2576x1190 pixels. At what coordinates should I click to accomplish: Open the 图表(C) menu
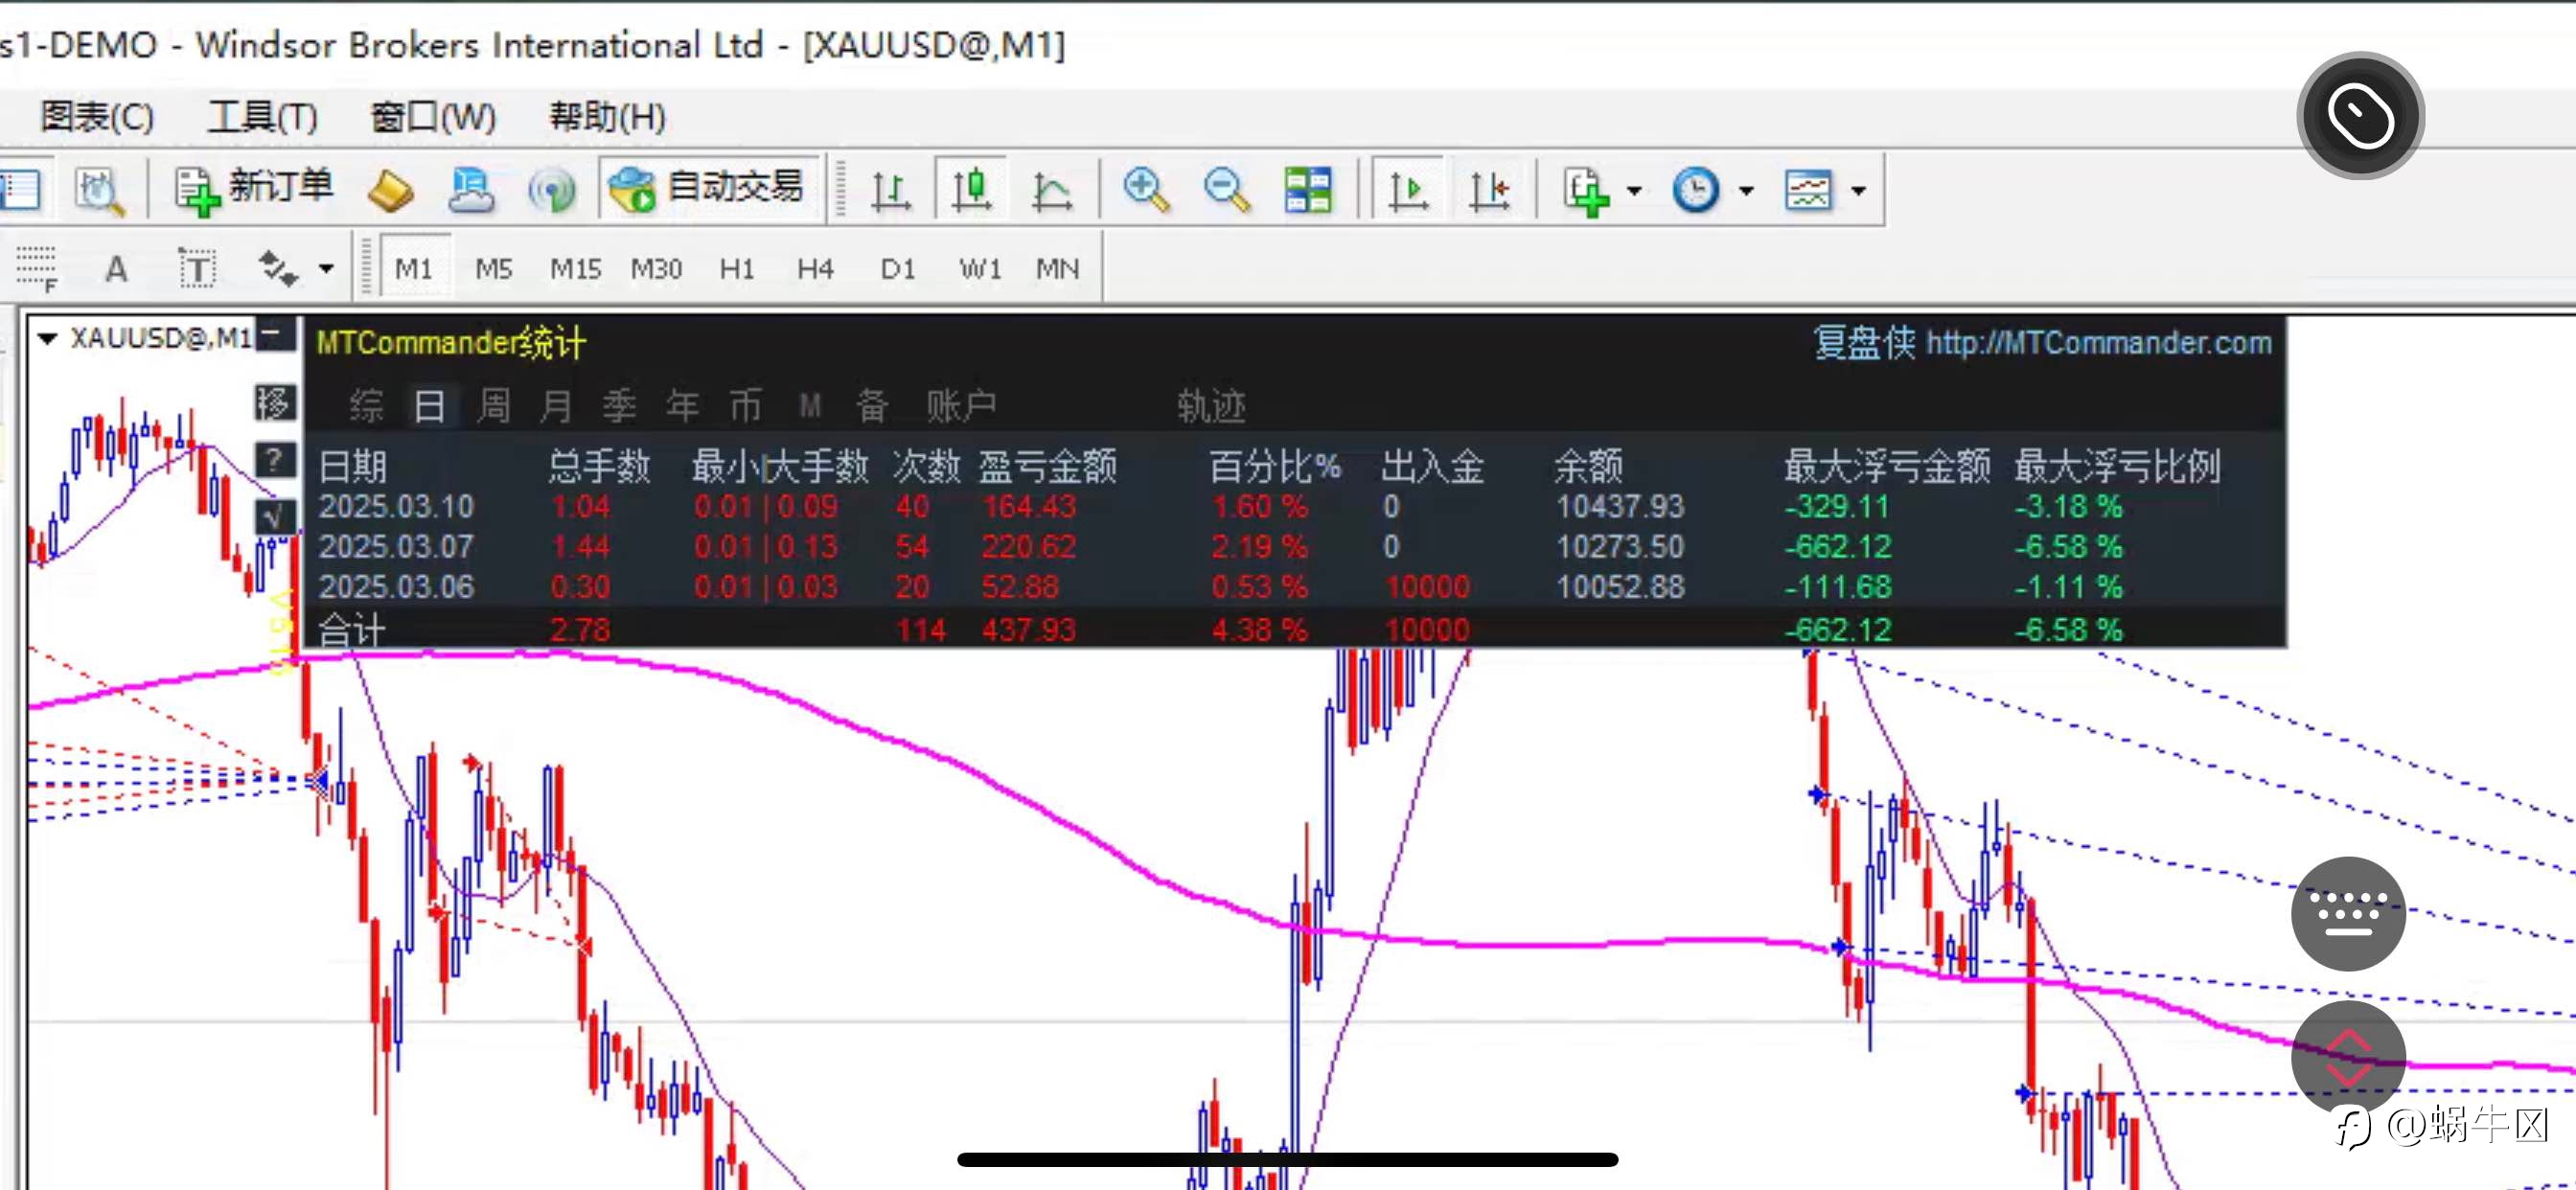[97, 117]
